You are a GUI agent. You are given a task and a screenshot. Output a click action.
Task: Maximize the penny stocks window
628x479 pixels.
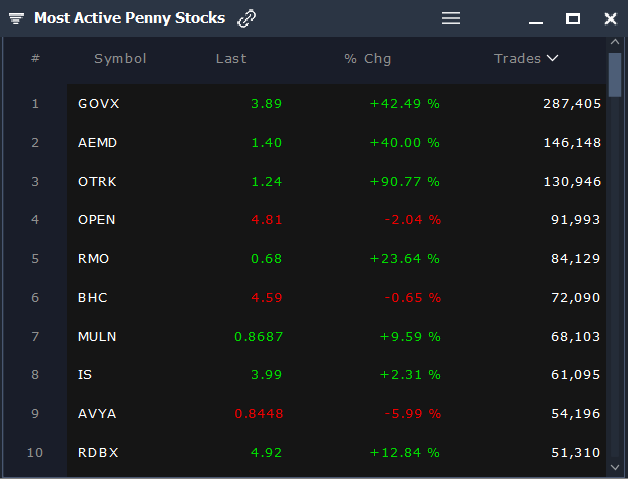(x=573, y=18)
